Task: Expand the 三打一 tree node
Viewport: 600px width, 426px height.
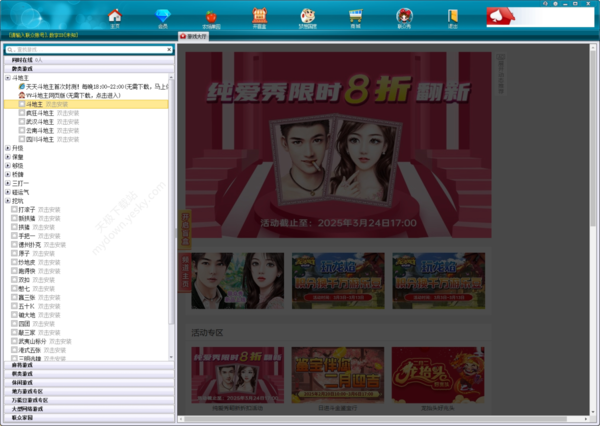Action: coord(8,183)
